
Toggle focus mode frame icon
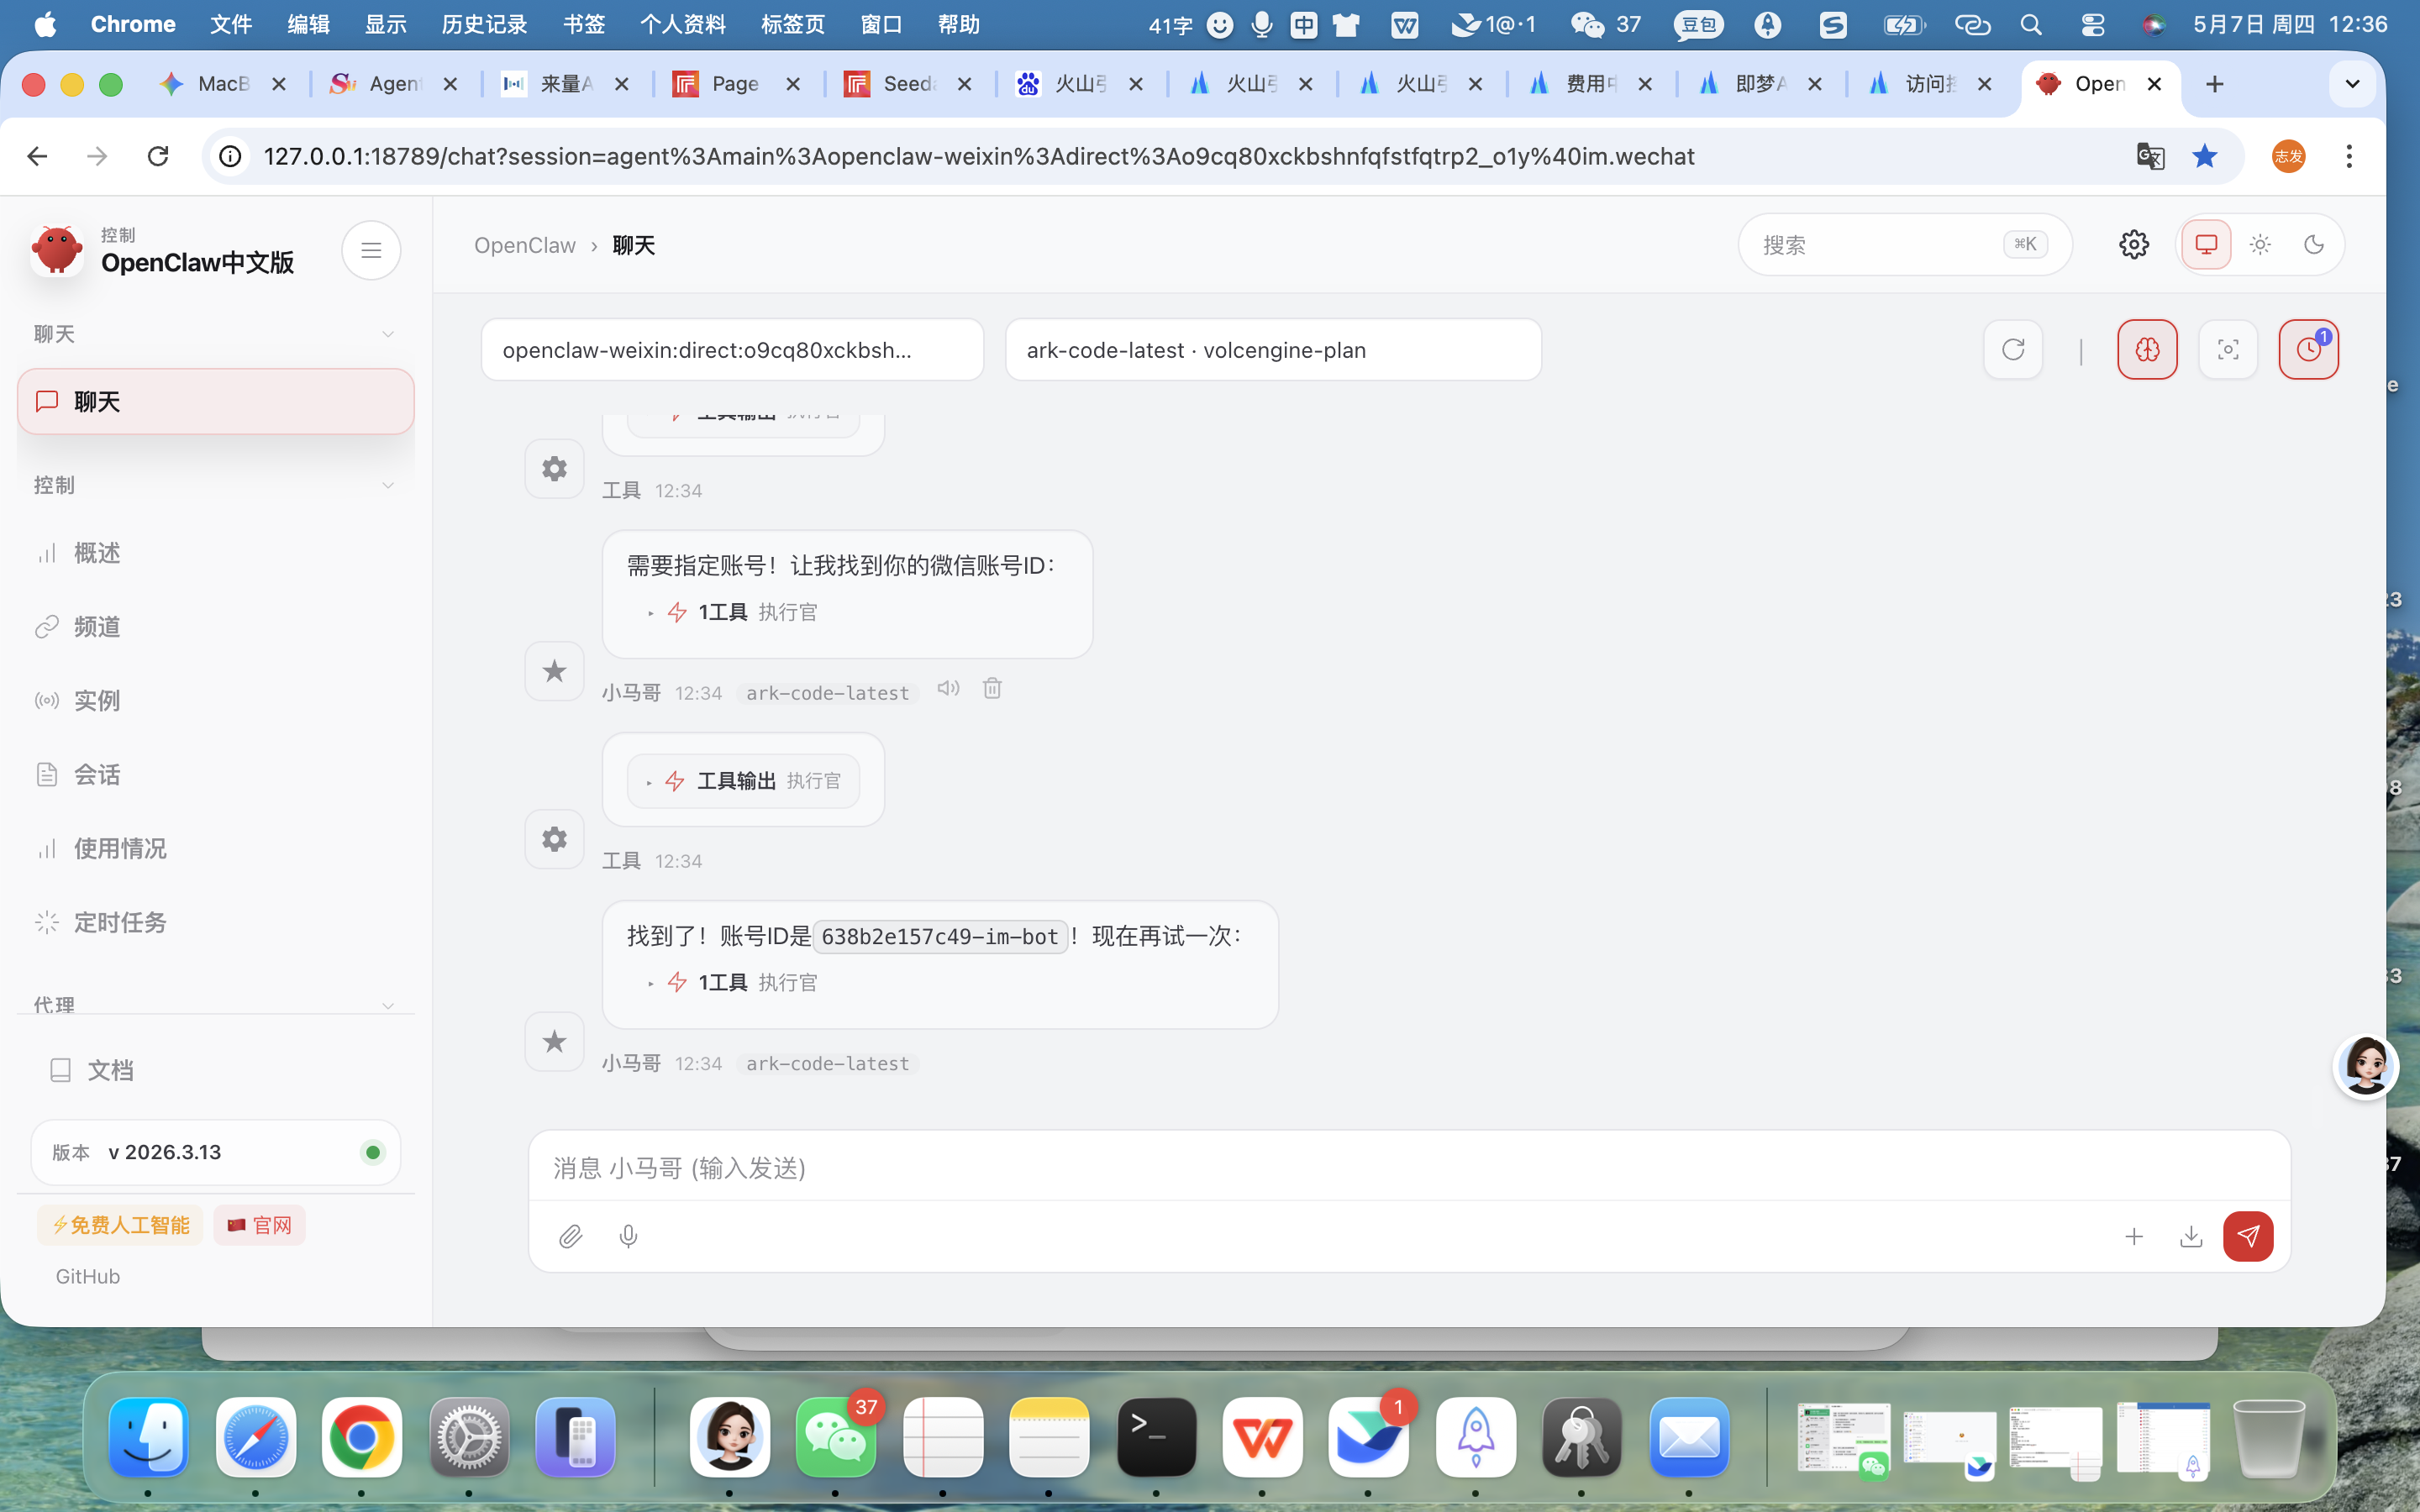pos(2228,350)
